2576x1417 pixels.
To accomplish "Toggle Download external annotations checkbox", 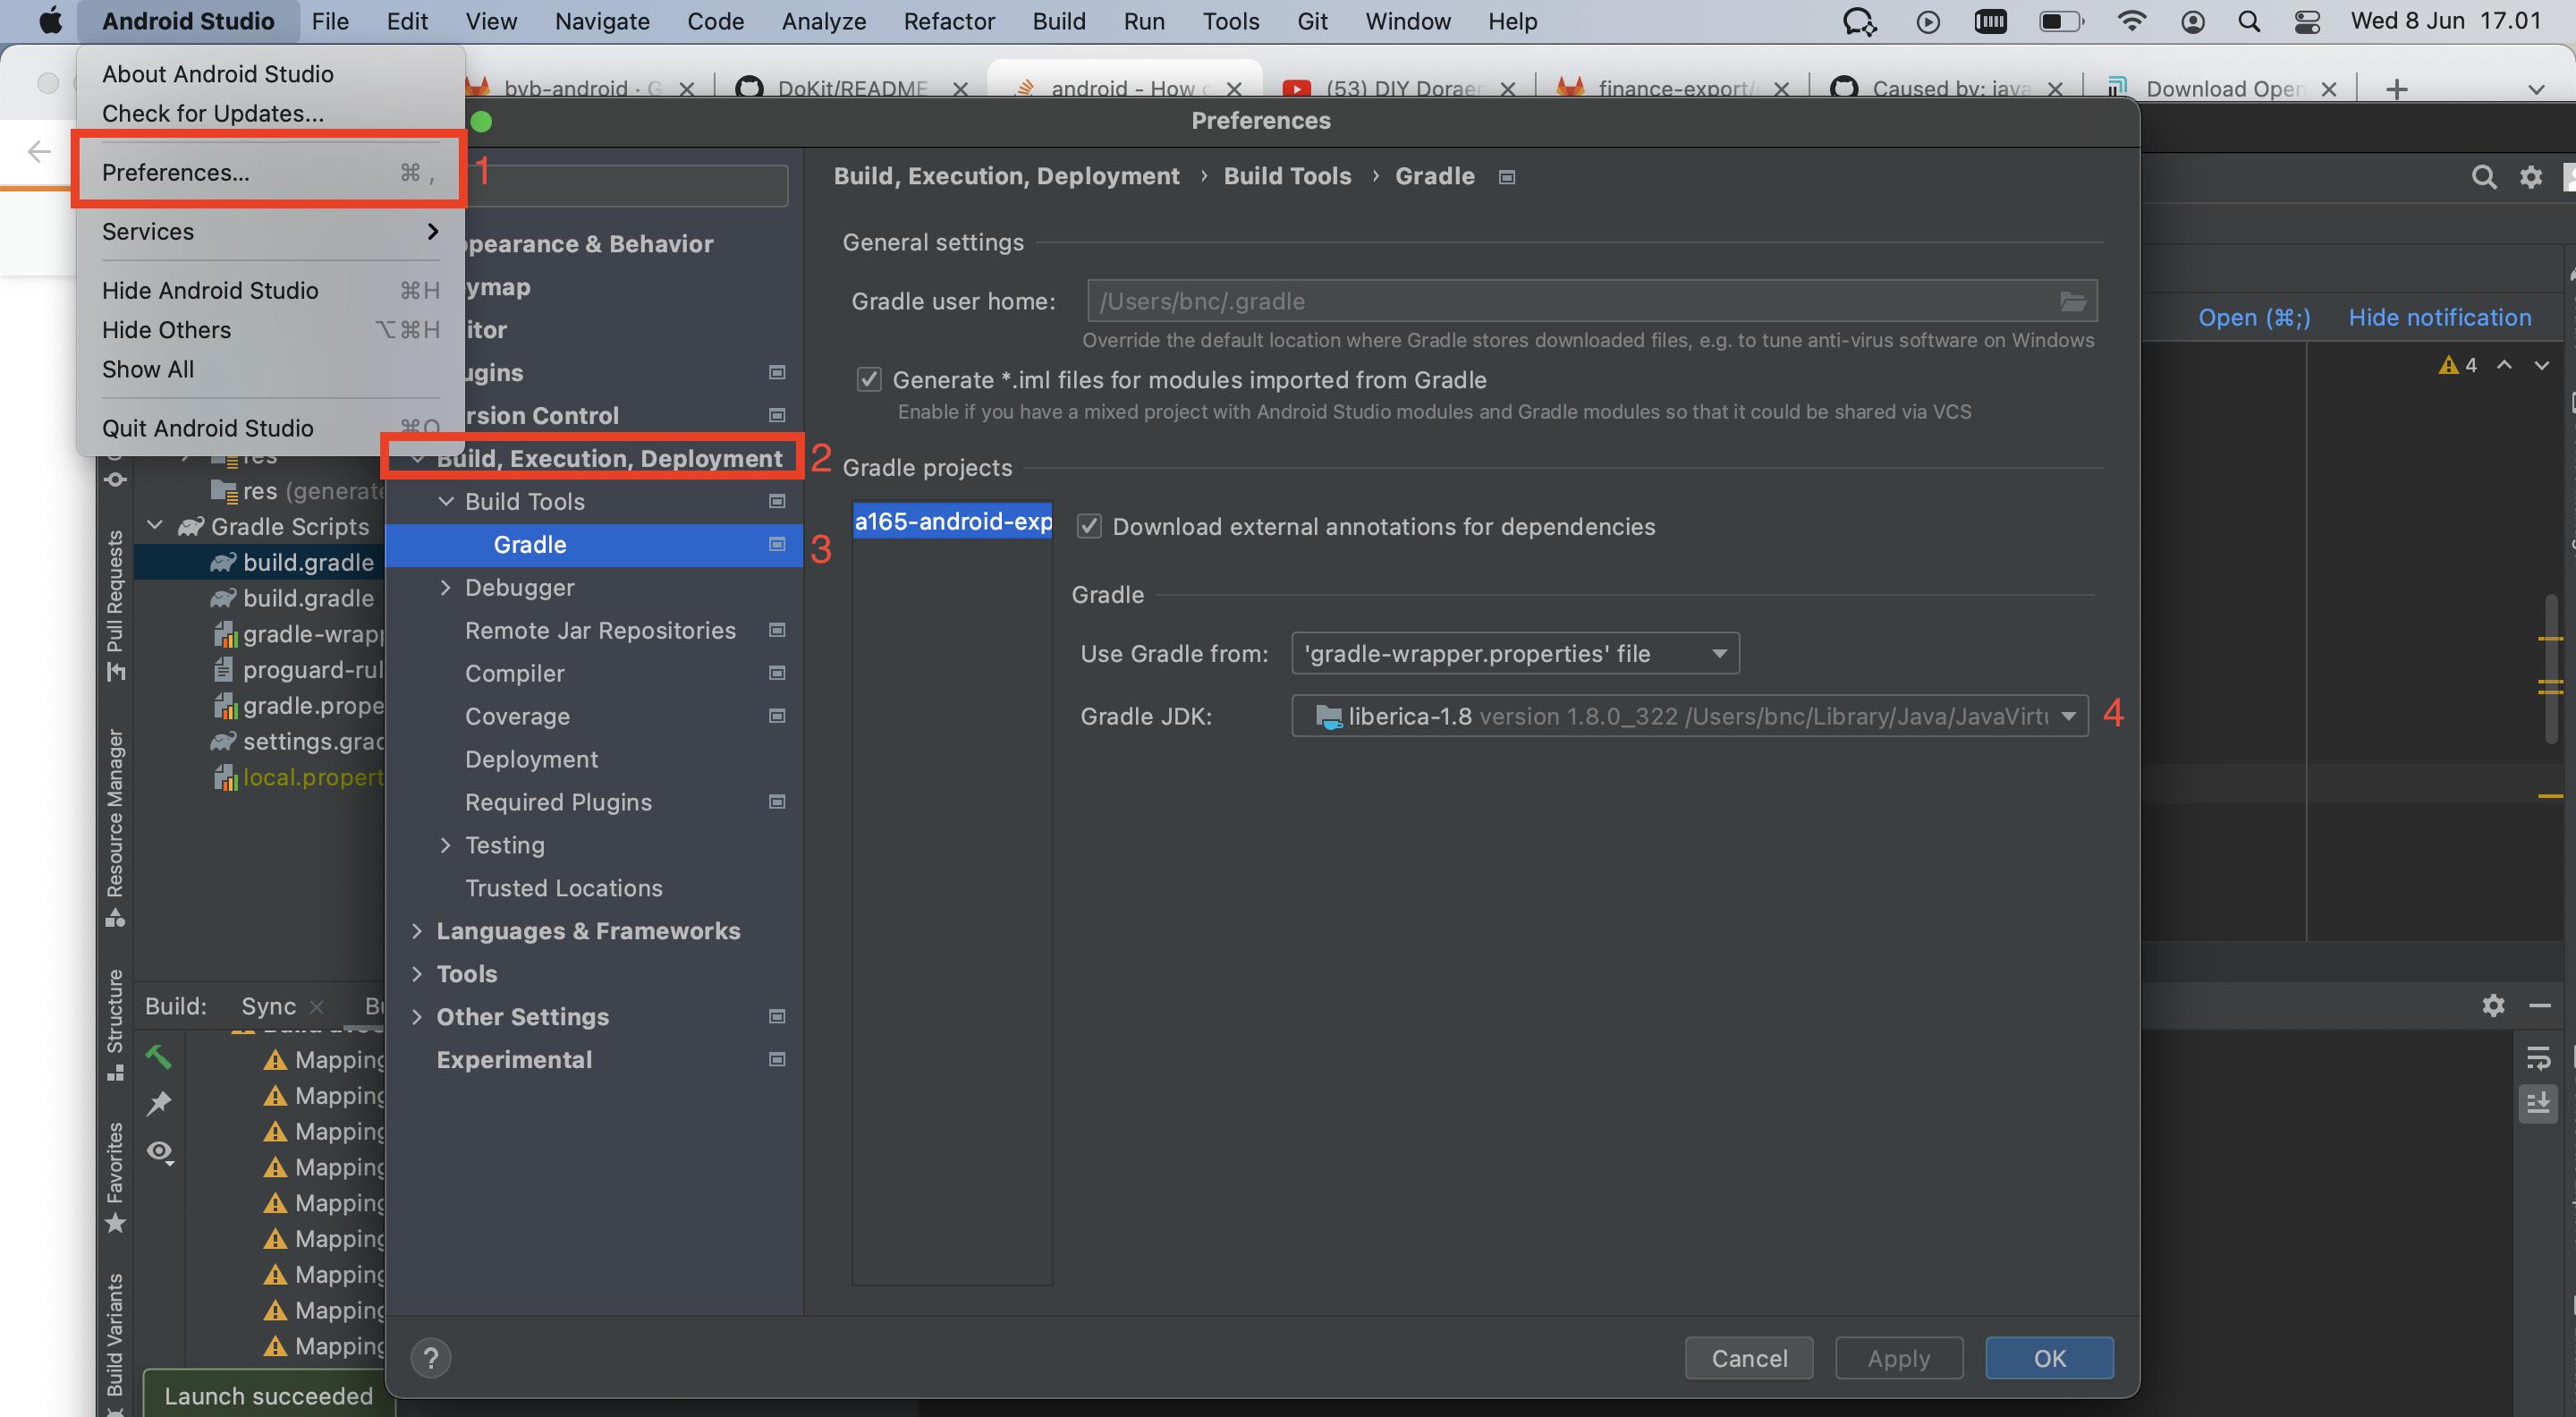I will [1089, 527].
